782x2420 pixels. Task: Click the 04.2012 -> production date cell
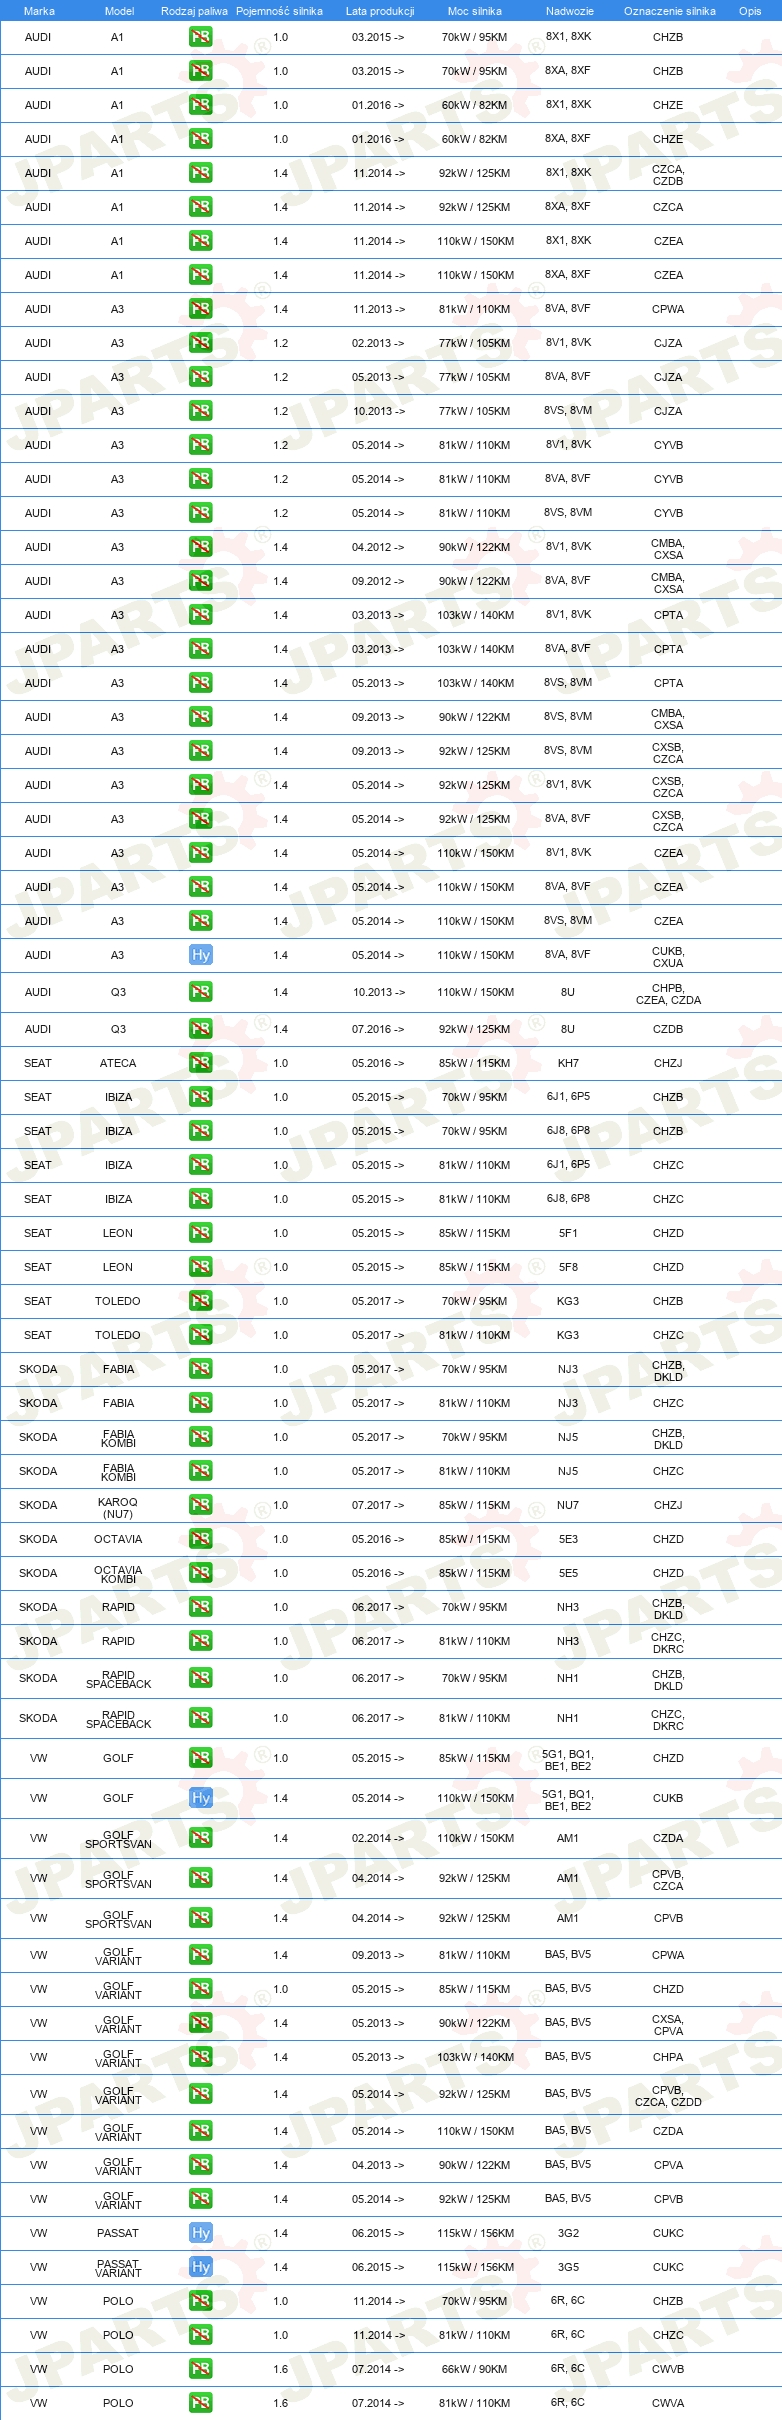tap(378, 547)
